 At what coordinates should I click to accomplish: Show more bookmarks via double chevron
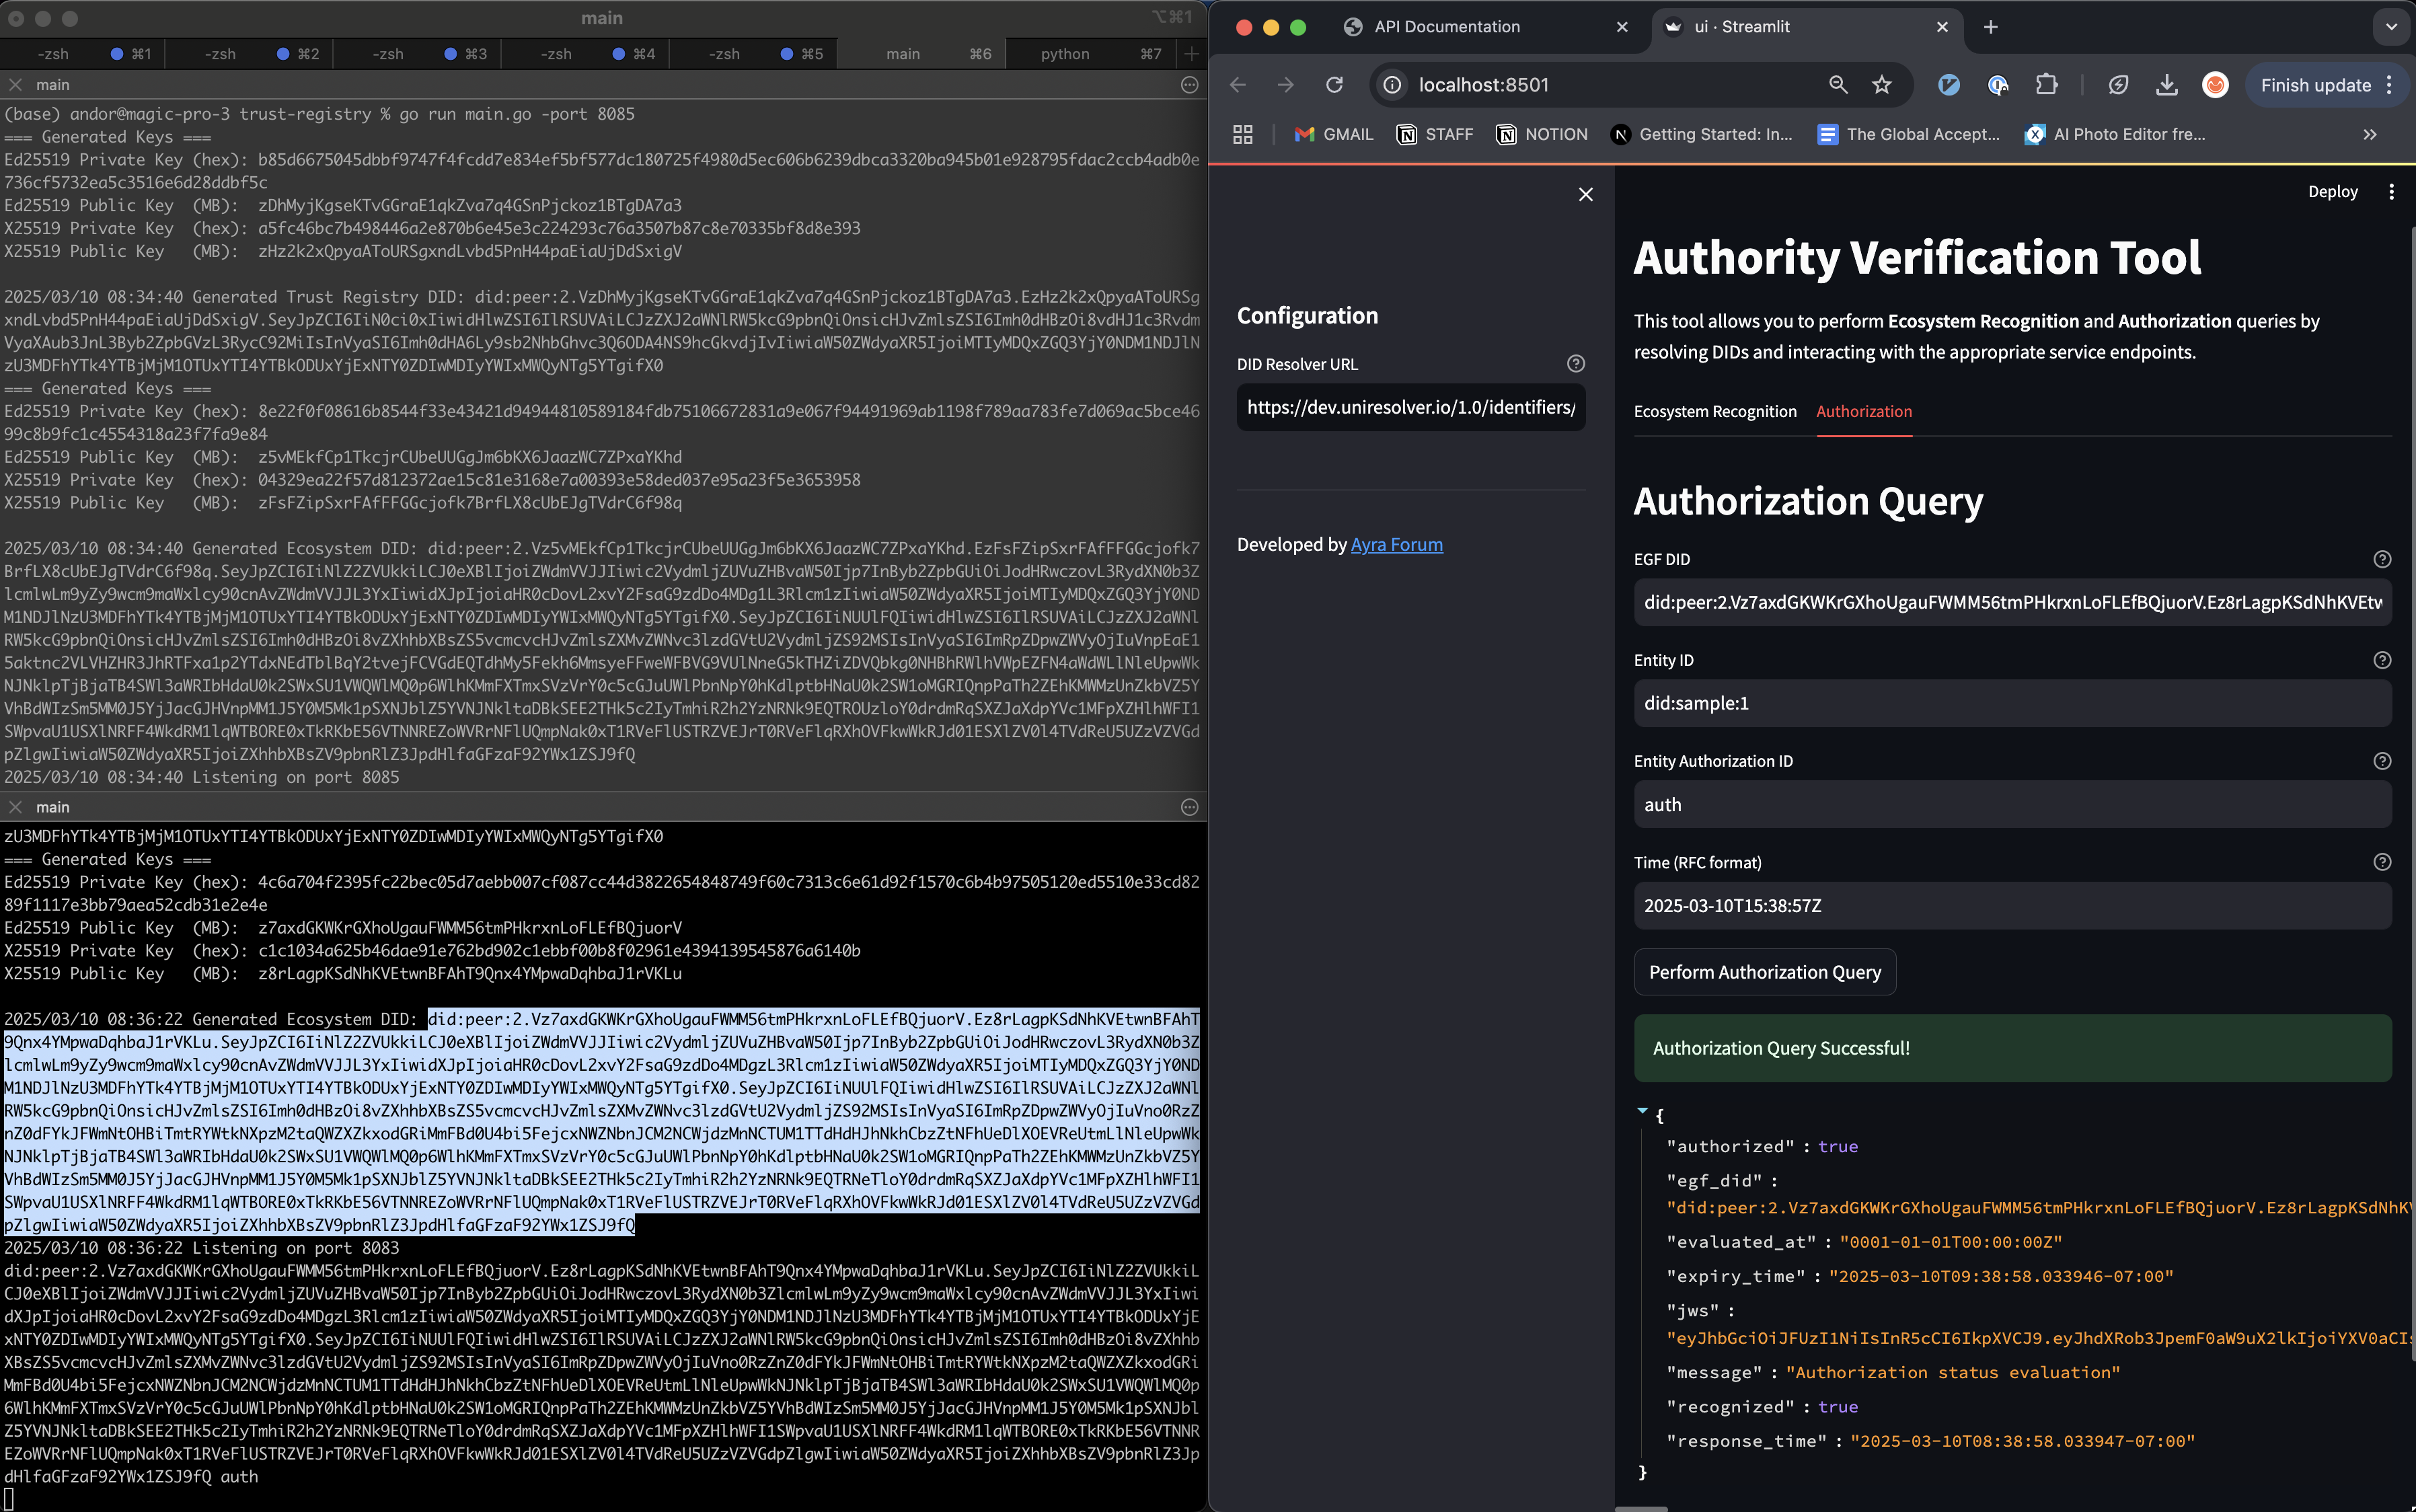coord(2369,134)
